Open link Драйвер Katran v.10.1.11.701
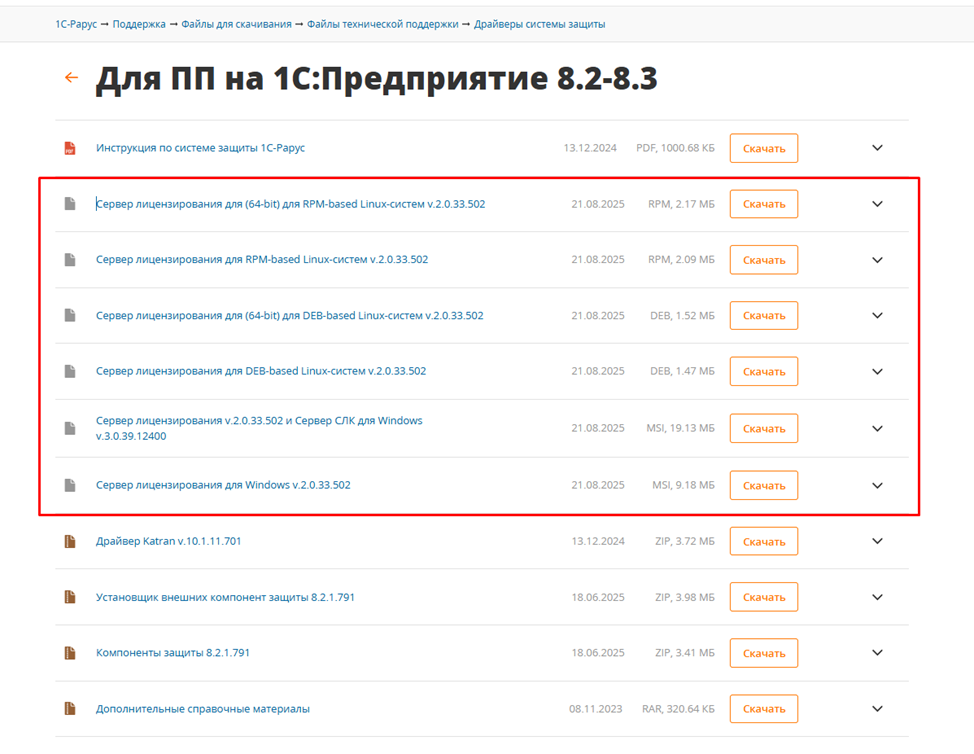Viewport: 974px width, 754px height. click(168, 541)
